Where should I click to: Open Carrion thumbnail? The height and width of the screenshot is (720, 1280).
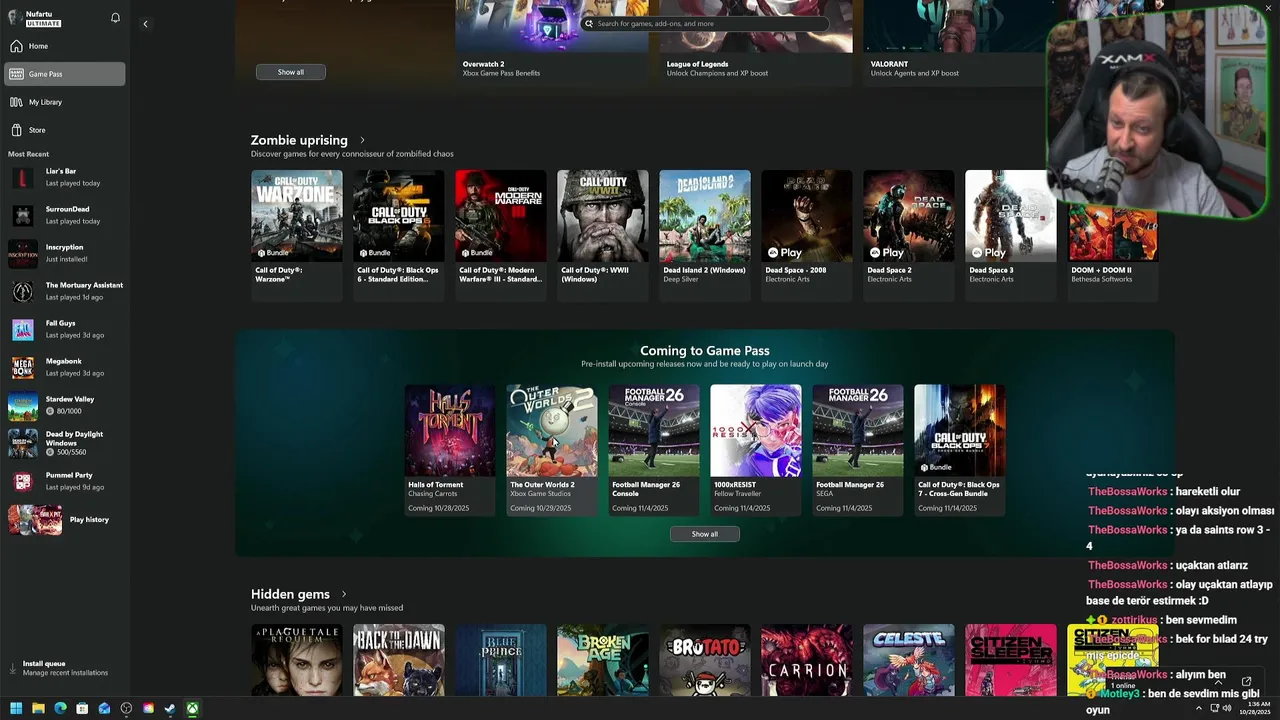coord(807,660)
